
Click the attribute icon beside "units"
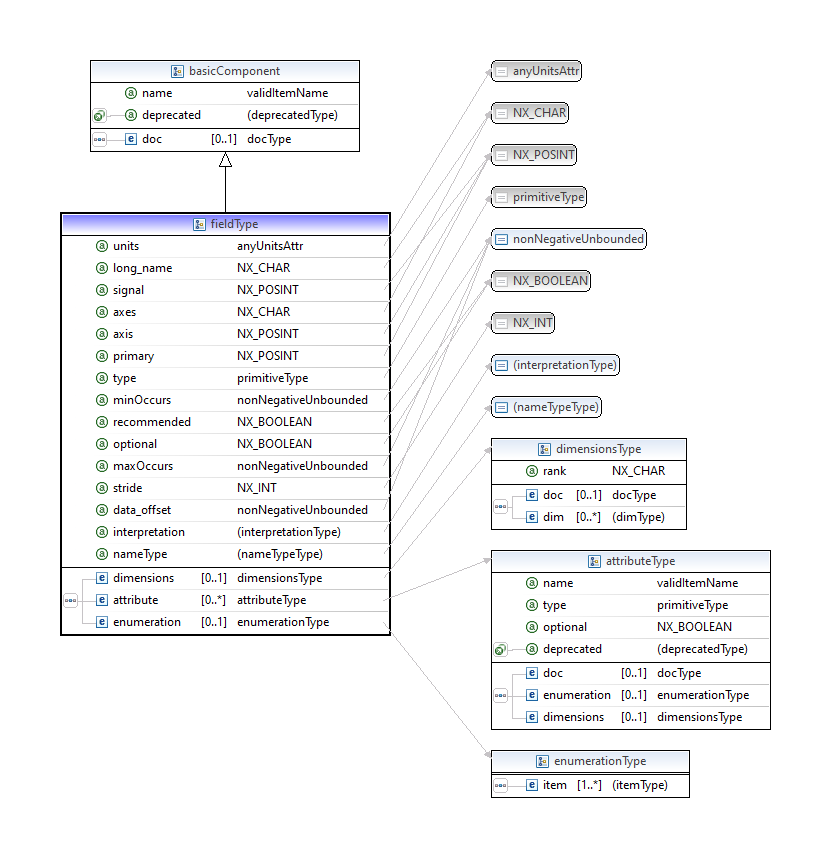102,246
